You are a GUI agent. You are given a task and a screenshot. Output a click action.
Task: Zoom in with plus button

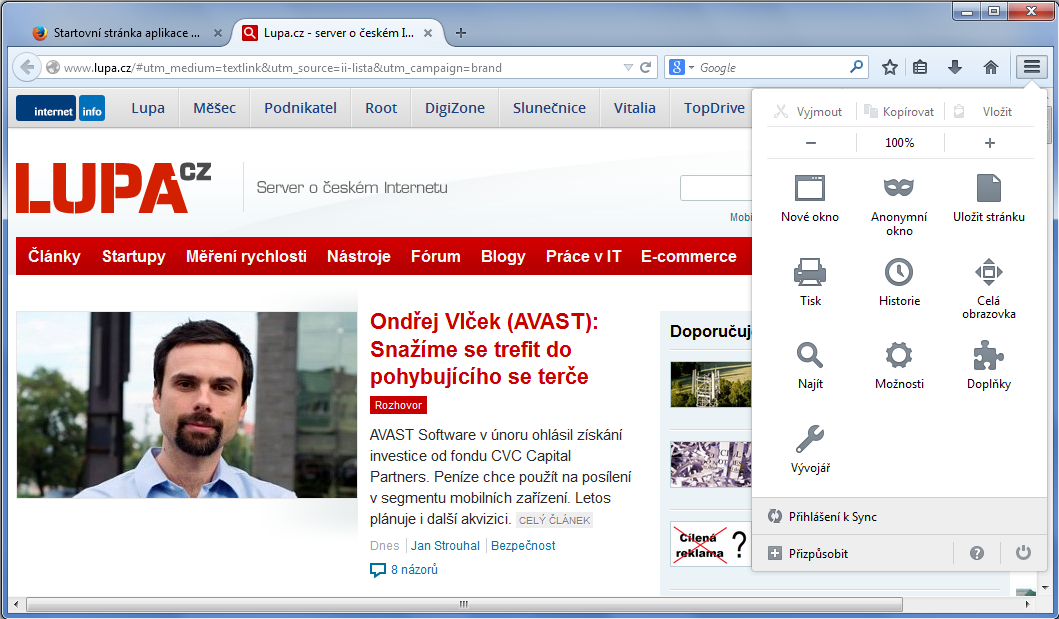989,142
